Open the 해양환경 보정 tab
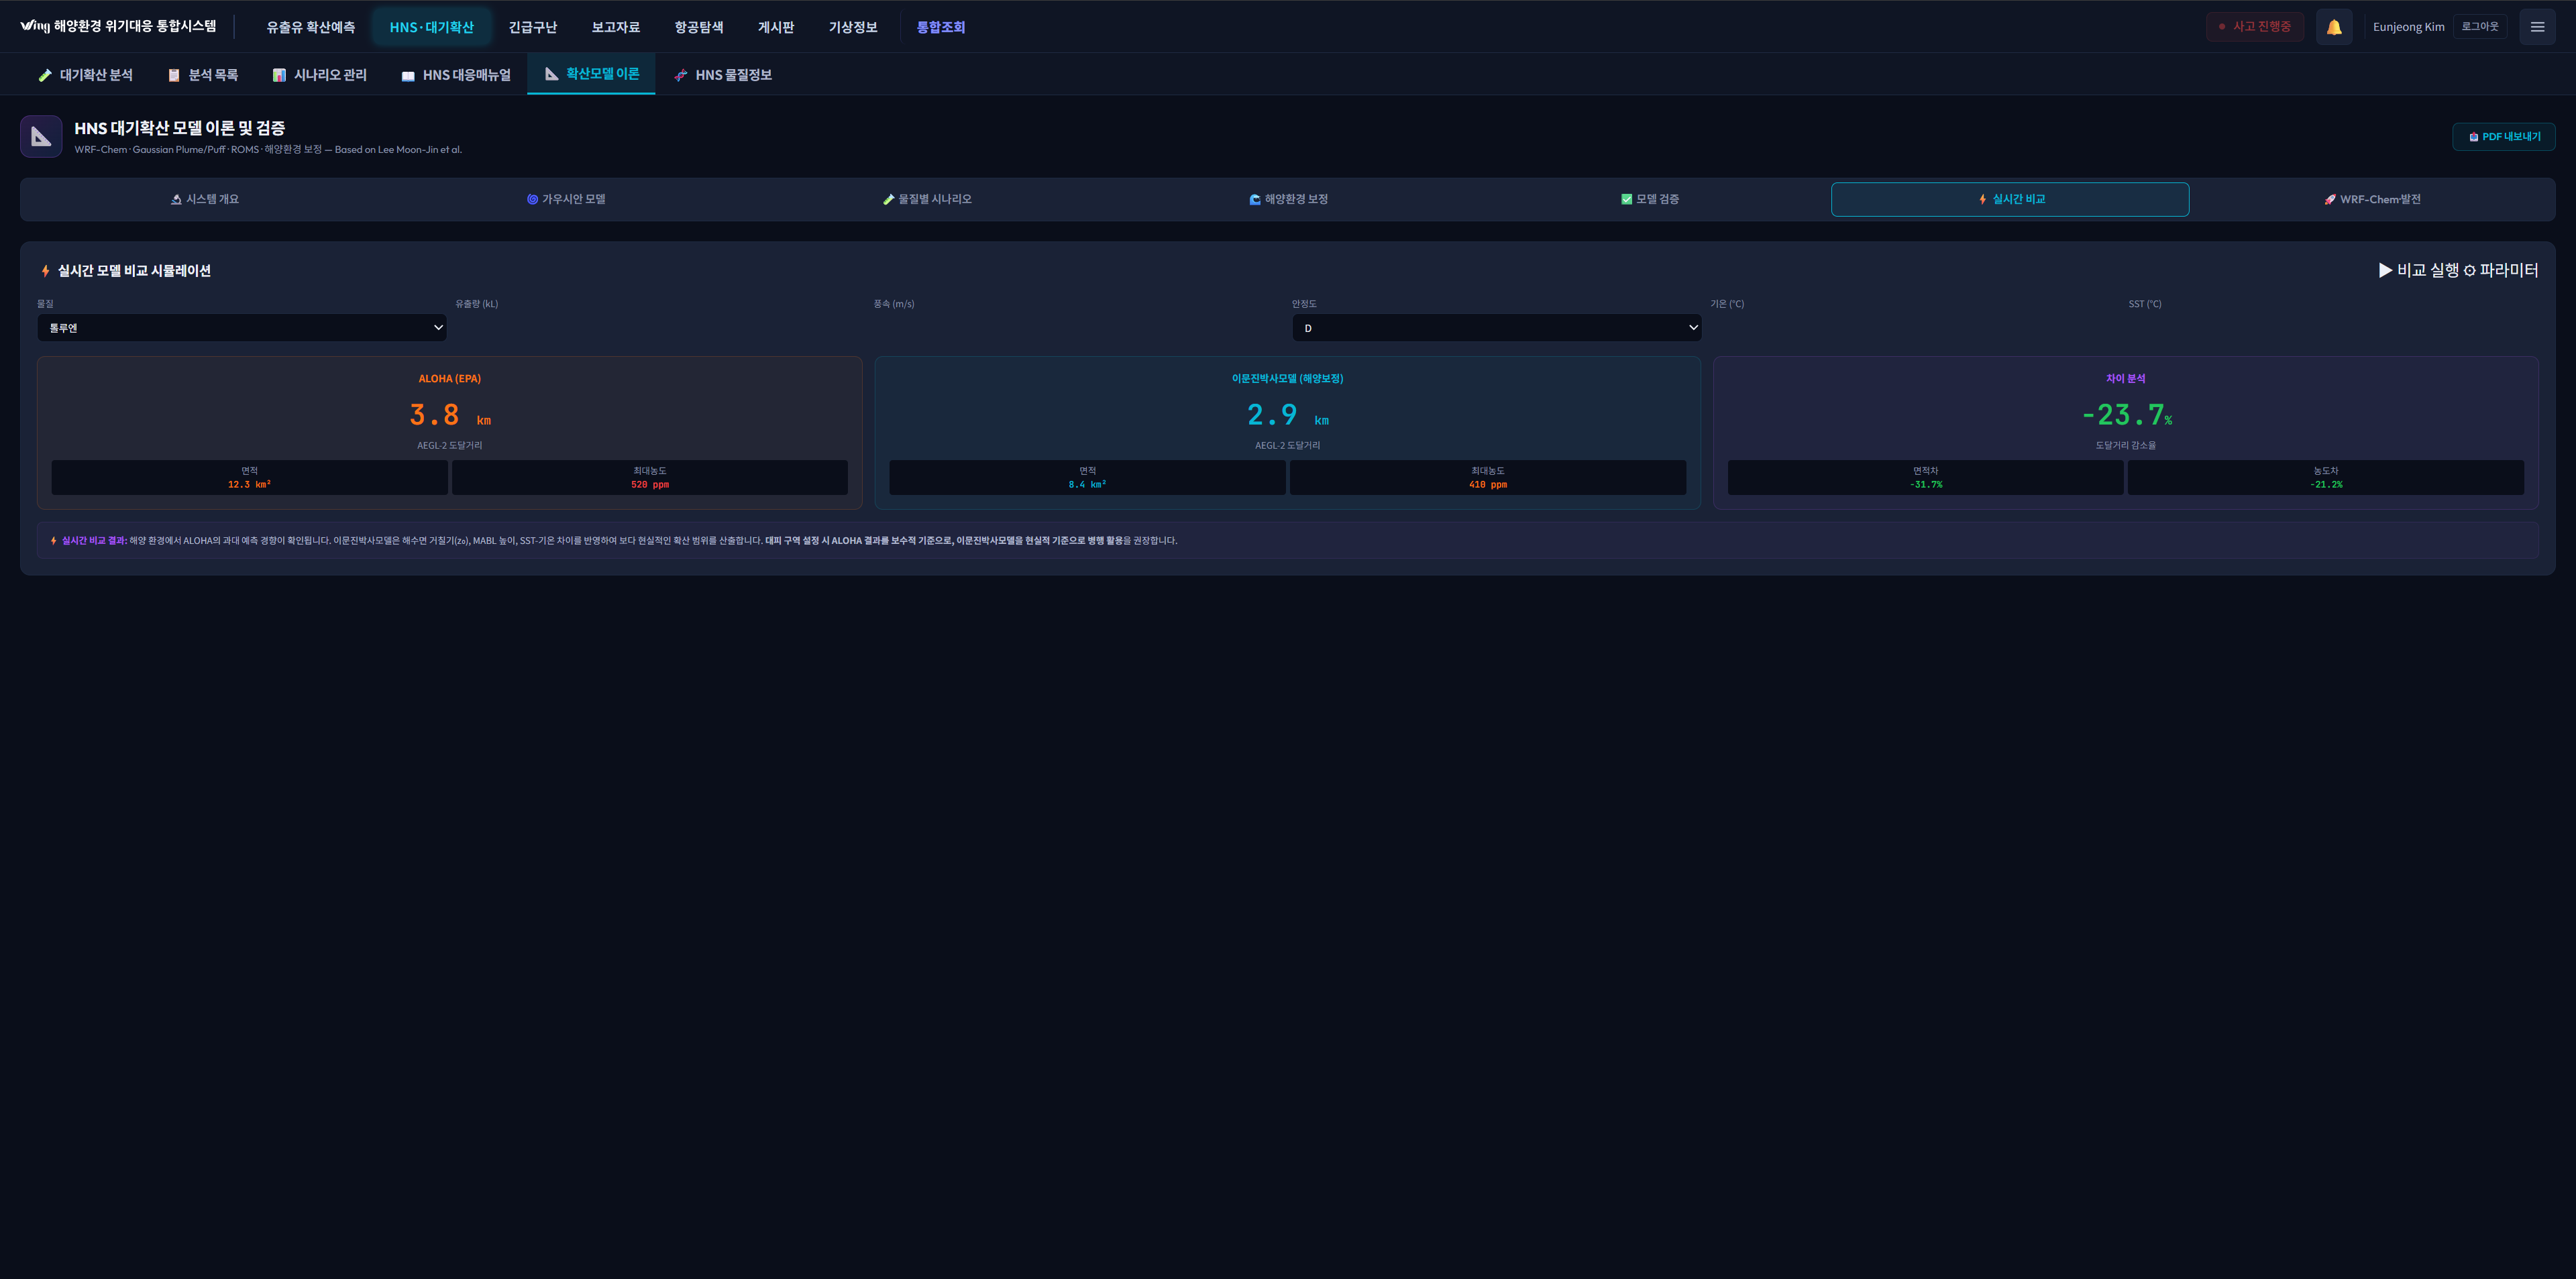2576x1279 pixels. pyautogui.click(x=1288, y=199)
